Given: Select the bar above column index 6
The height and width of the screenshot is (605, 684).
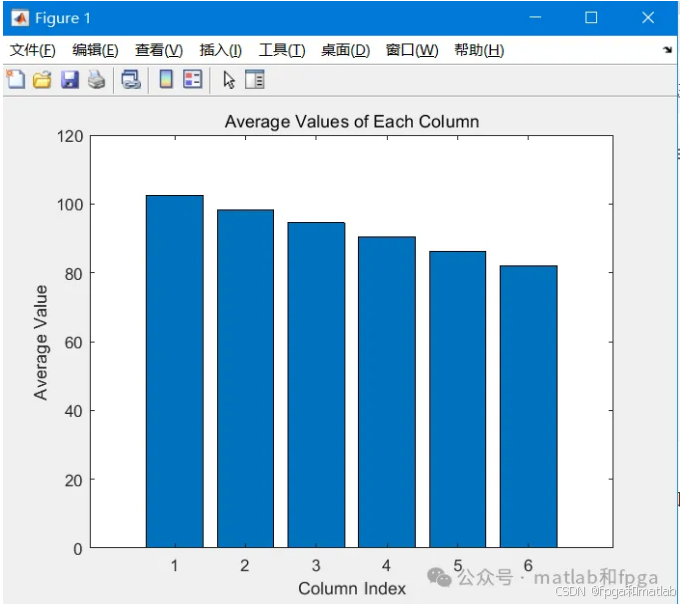Looking at the screenshot, I should pyautogui.click(x=529, y=406).
